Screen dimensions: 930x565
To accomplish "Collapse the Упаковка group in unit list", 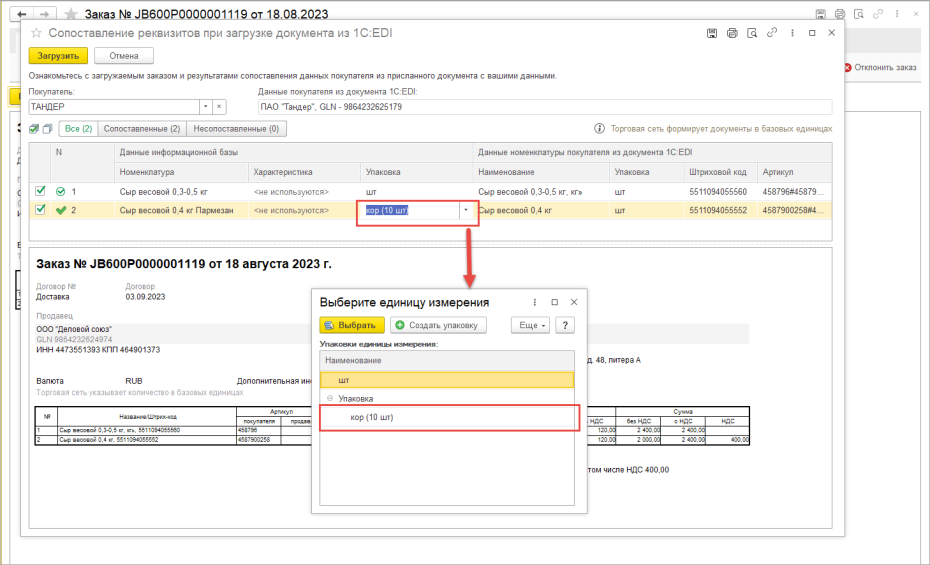I will point(330,398).
